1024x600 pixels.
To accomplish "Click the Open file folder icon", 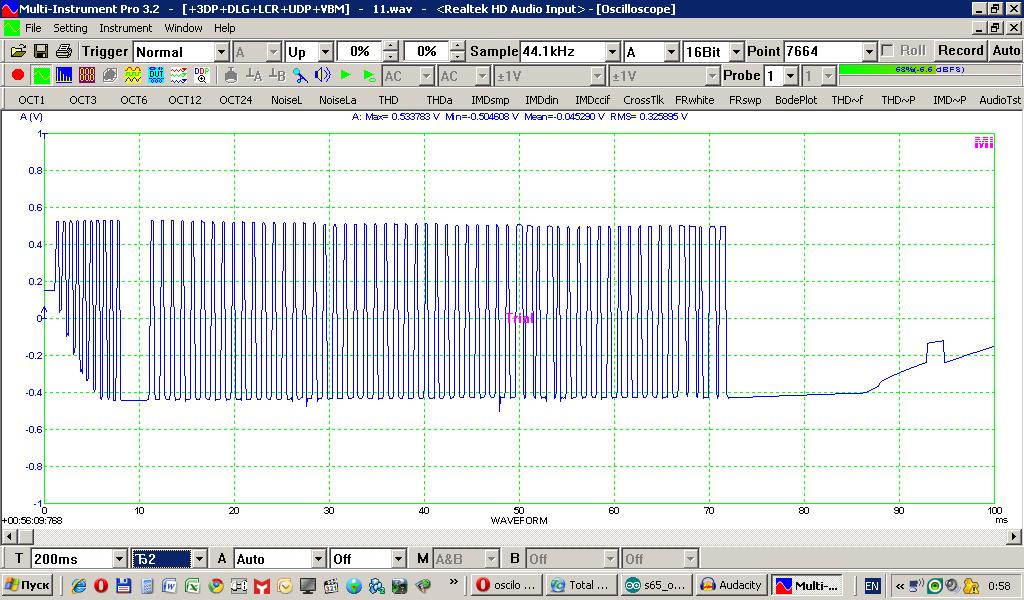I will (18, 51).
